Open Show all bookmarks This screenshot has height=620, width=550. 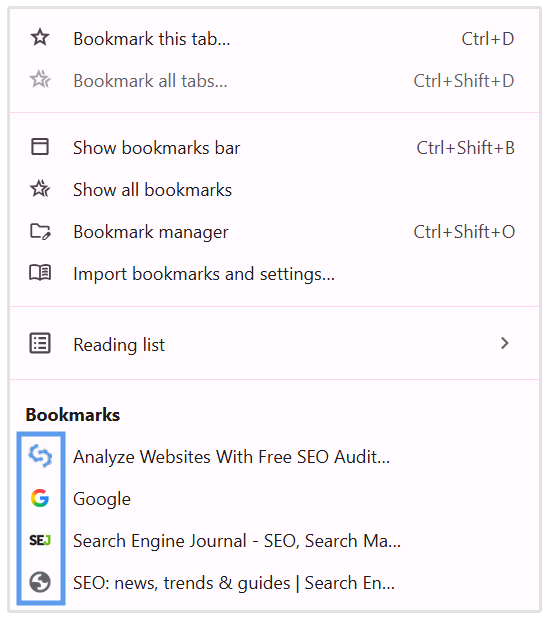(274, 189)
